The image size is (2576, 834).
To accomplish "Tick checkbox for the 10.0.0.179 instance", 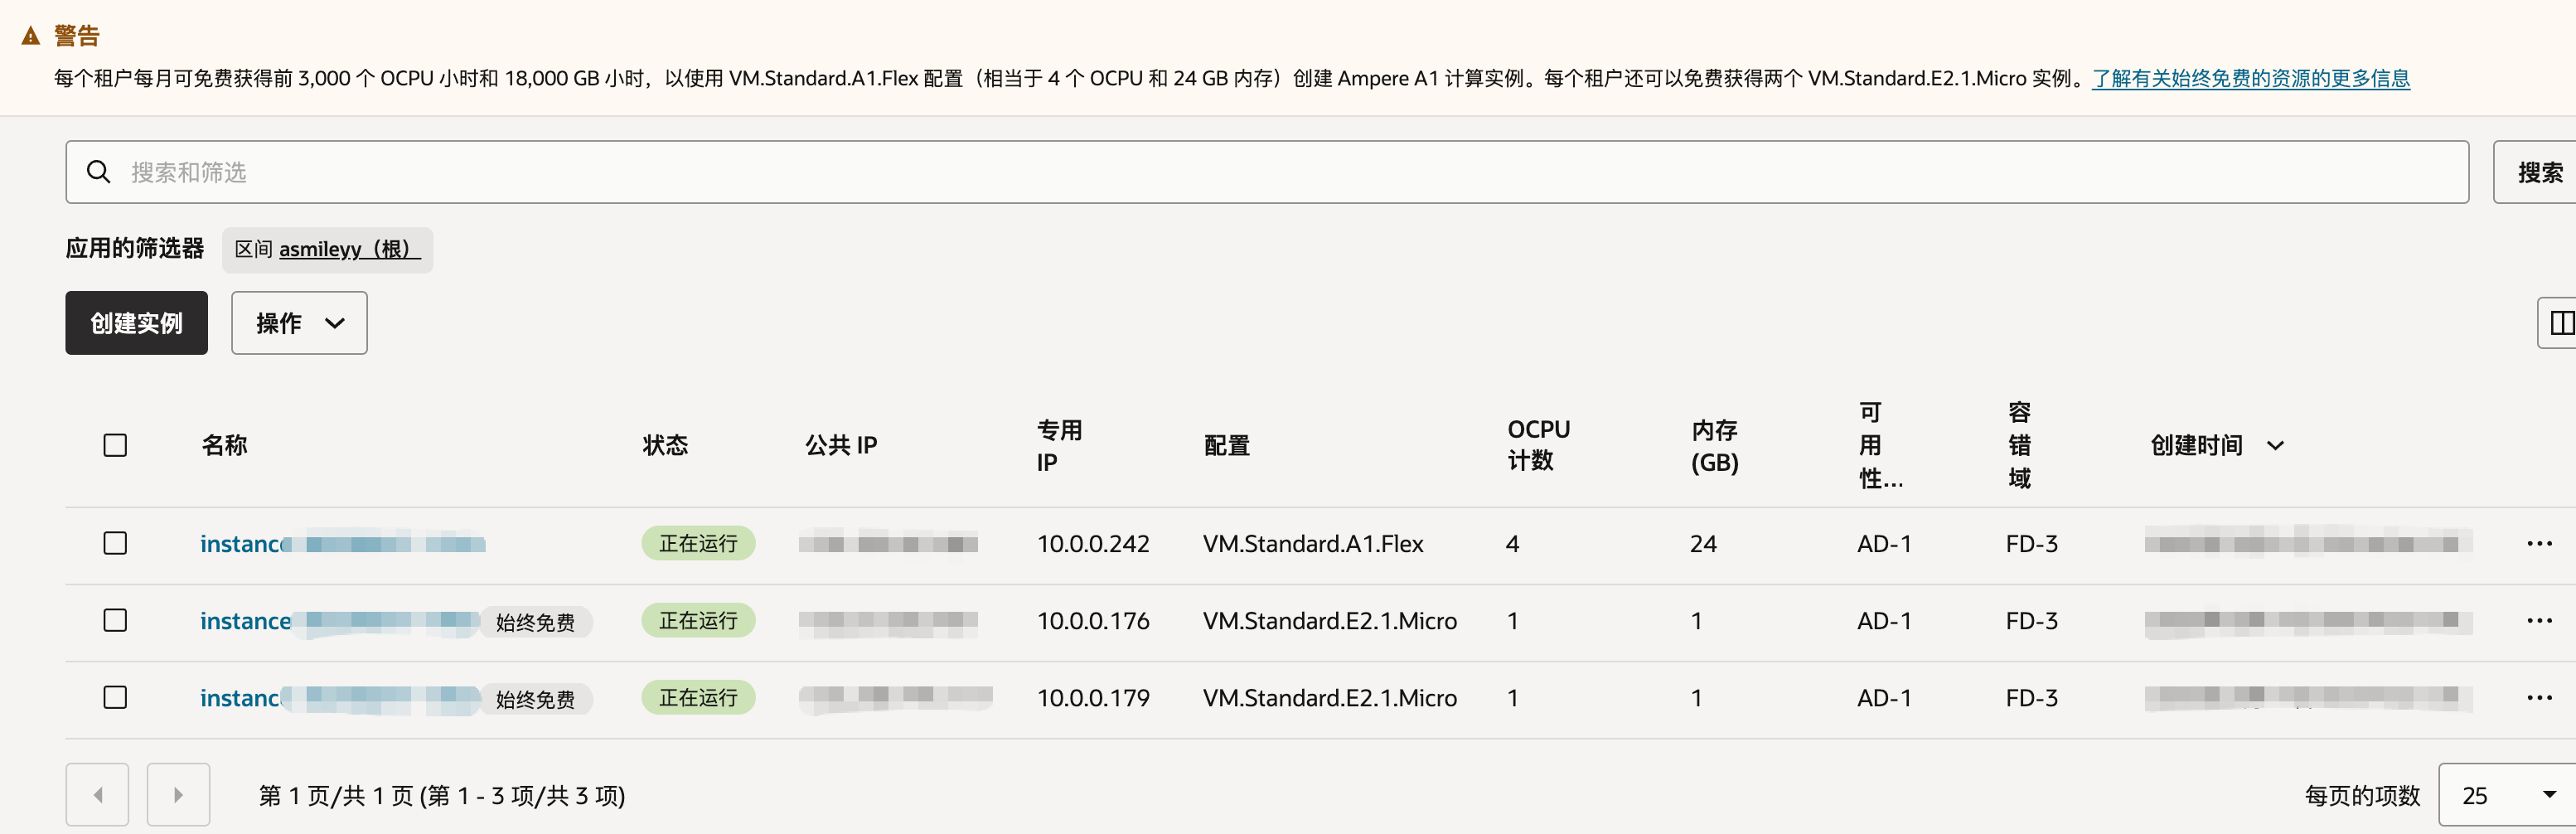I will tap(115, 697).
